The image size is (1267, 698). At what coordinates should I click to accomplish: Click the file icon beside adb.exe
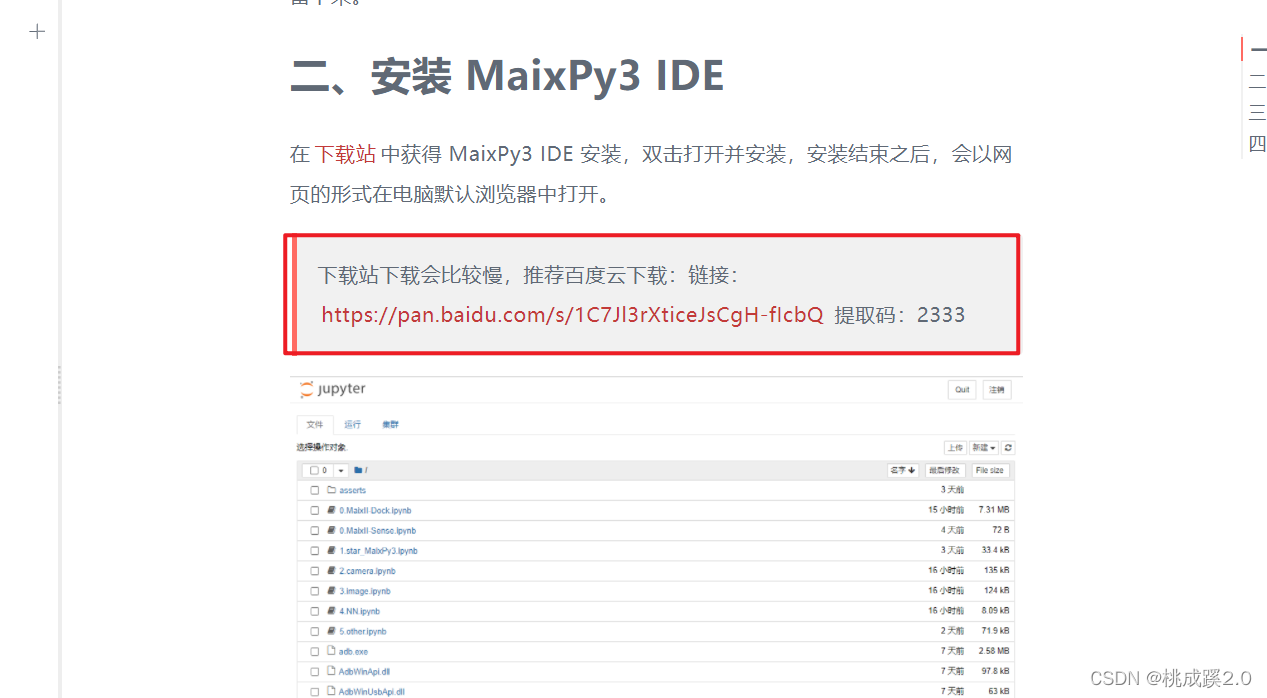331,651
